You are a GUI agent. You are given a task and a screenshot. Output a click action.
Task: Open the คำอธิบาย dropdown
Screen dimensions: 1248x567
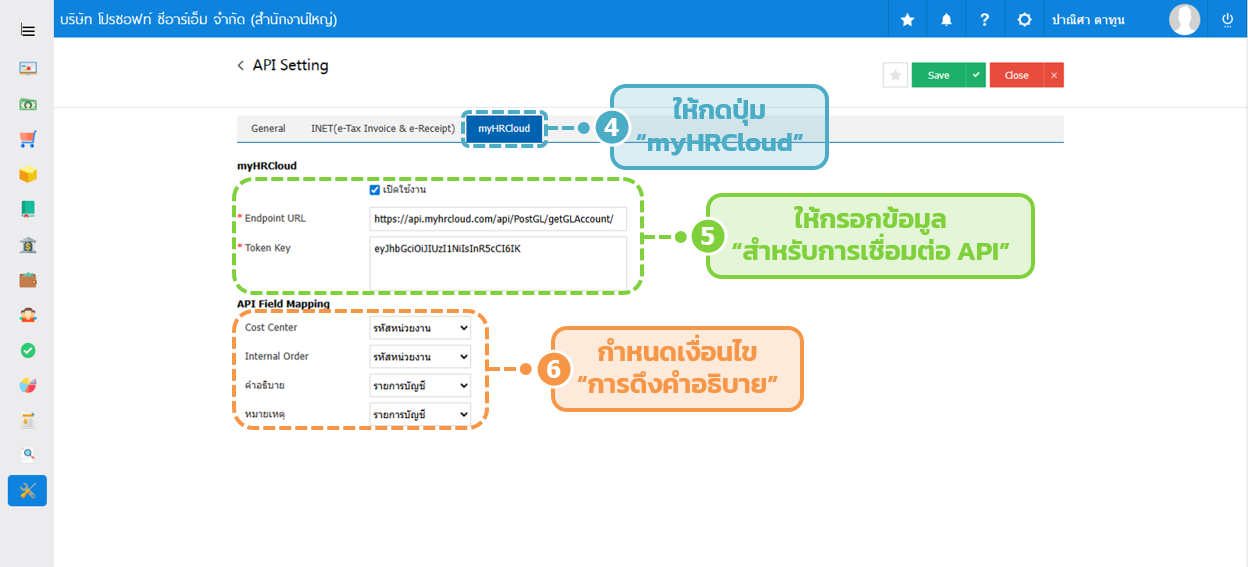420,385
